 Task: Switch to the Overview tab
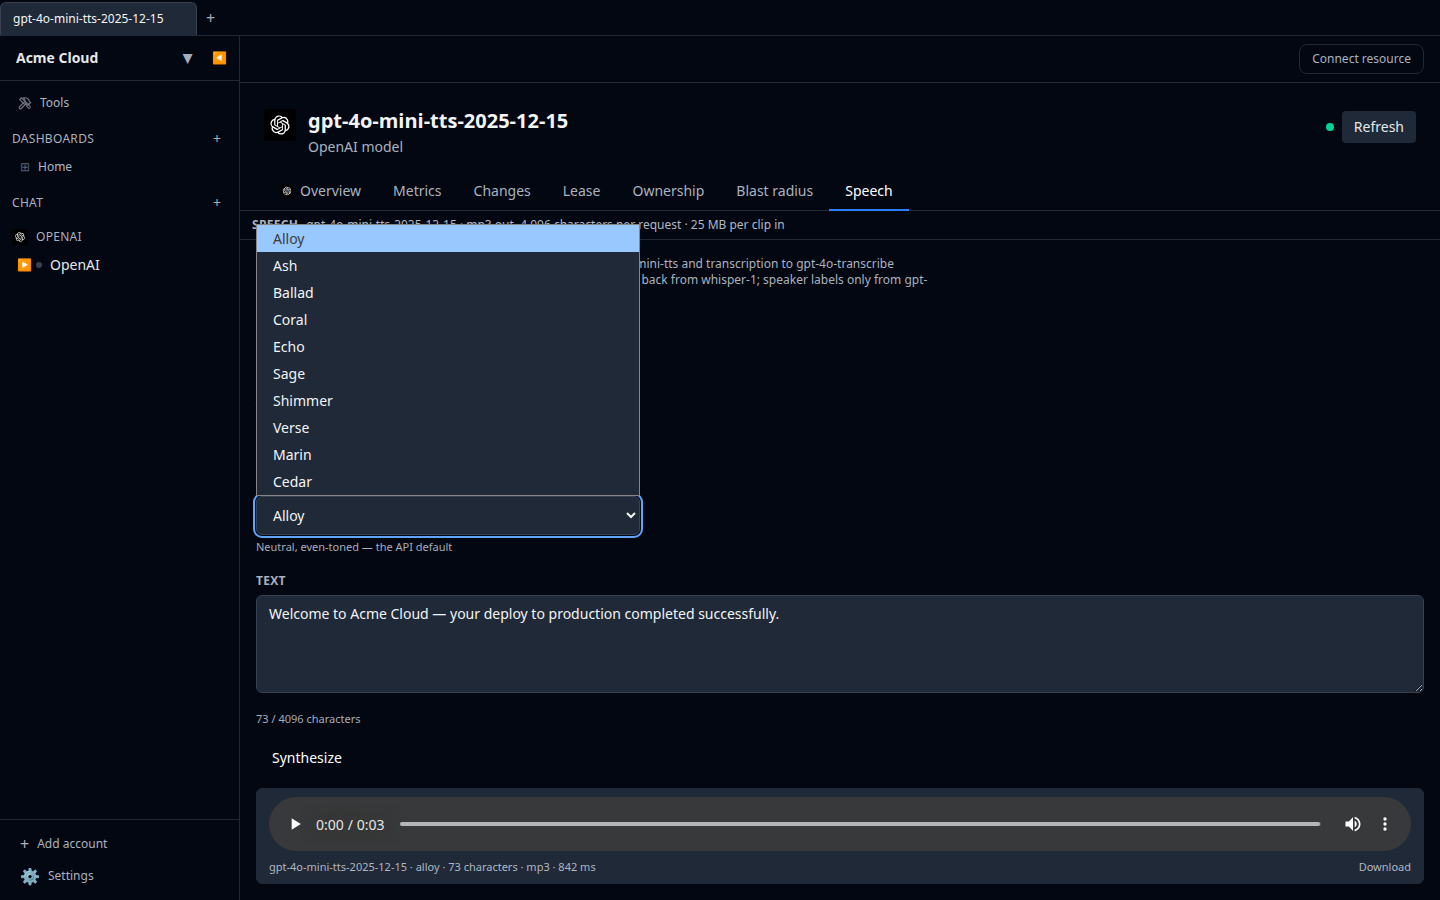click(x=321, y=191)
